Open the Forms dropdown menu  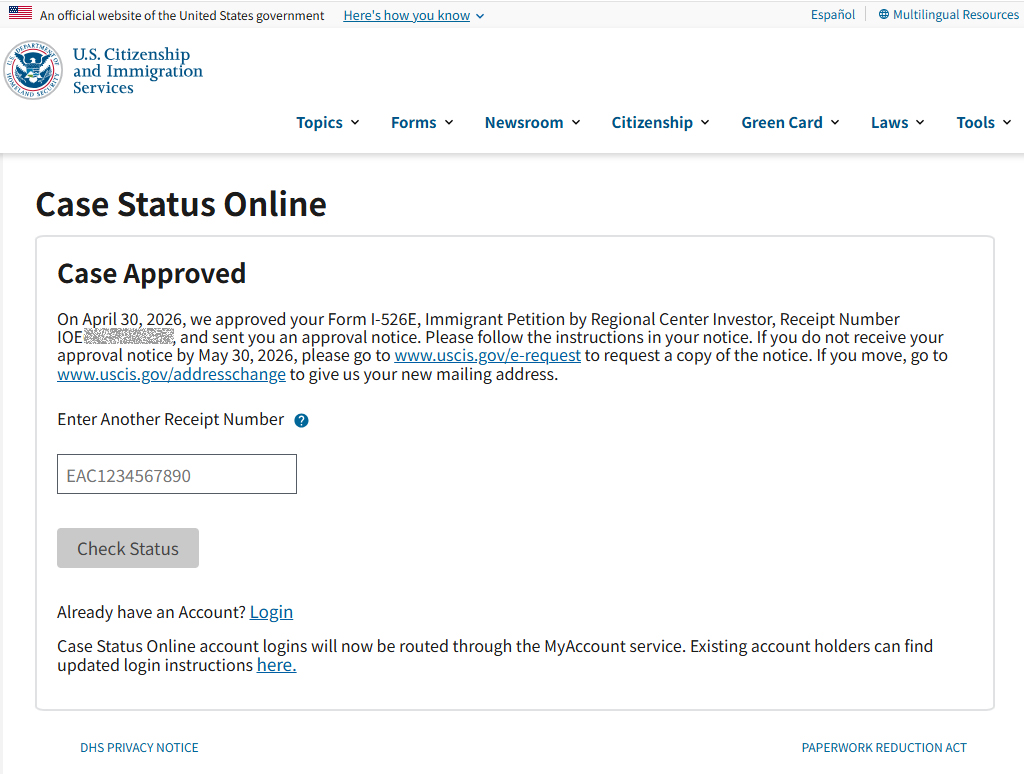(x=422, y=123)
